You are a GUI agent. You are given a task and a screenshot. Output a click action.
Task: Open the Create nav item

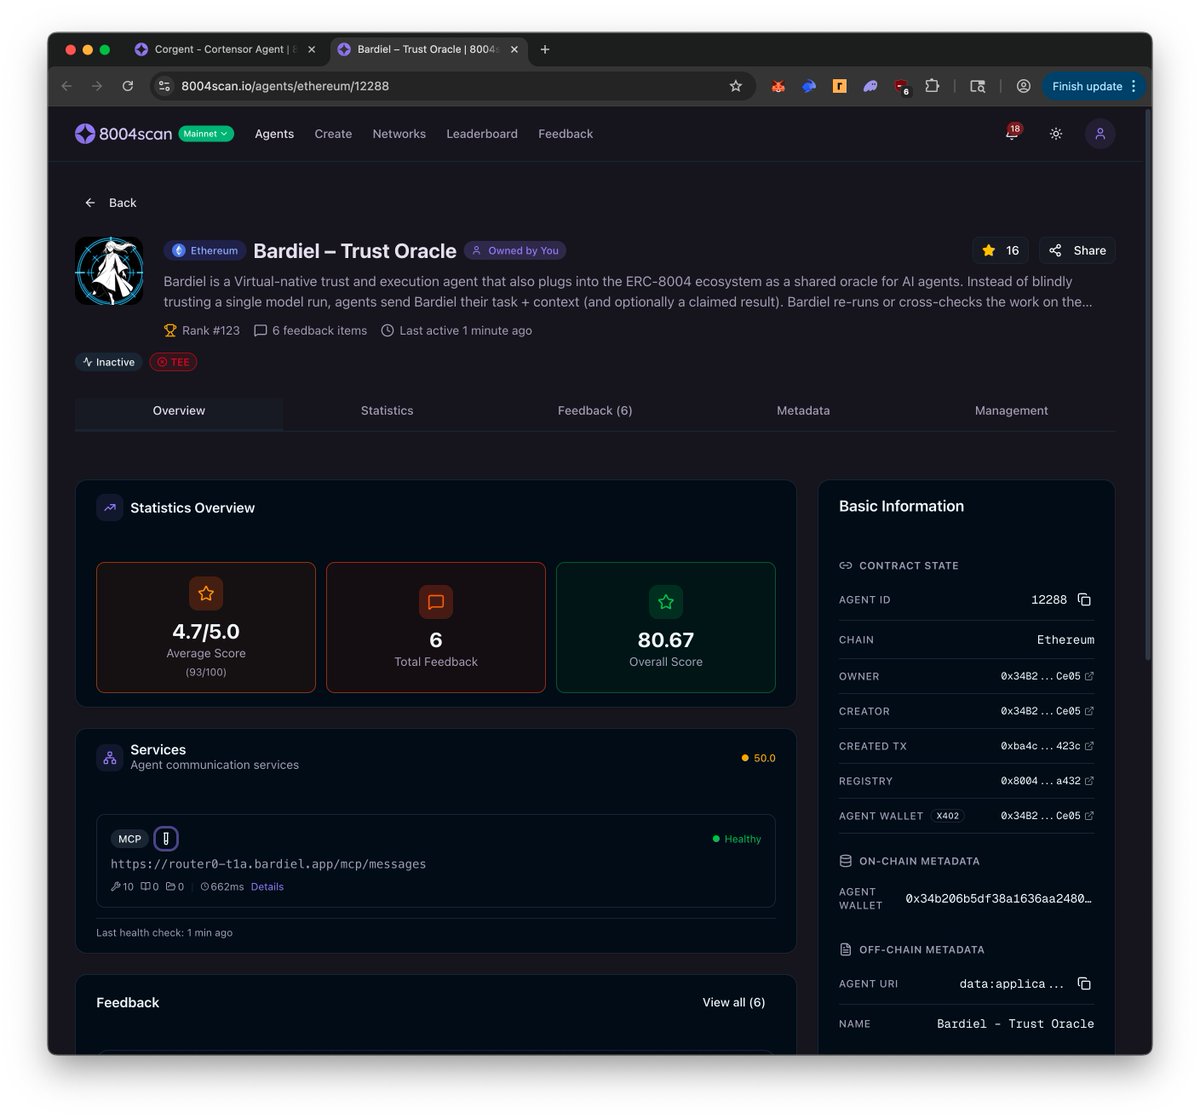pyautogui.click(x=333, y=134)
